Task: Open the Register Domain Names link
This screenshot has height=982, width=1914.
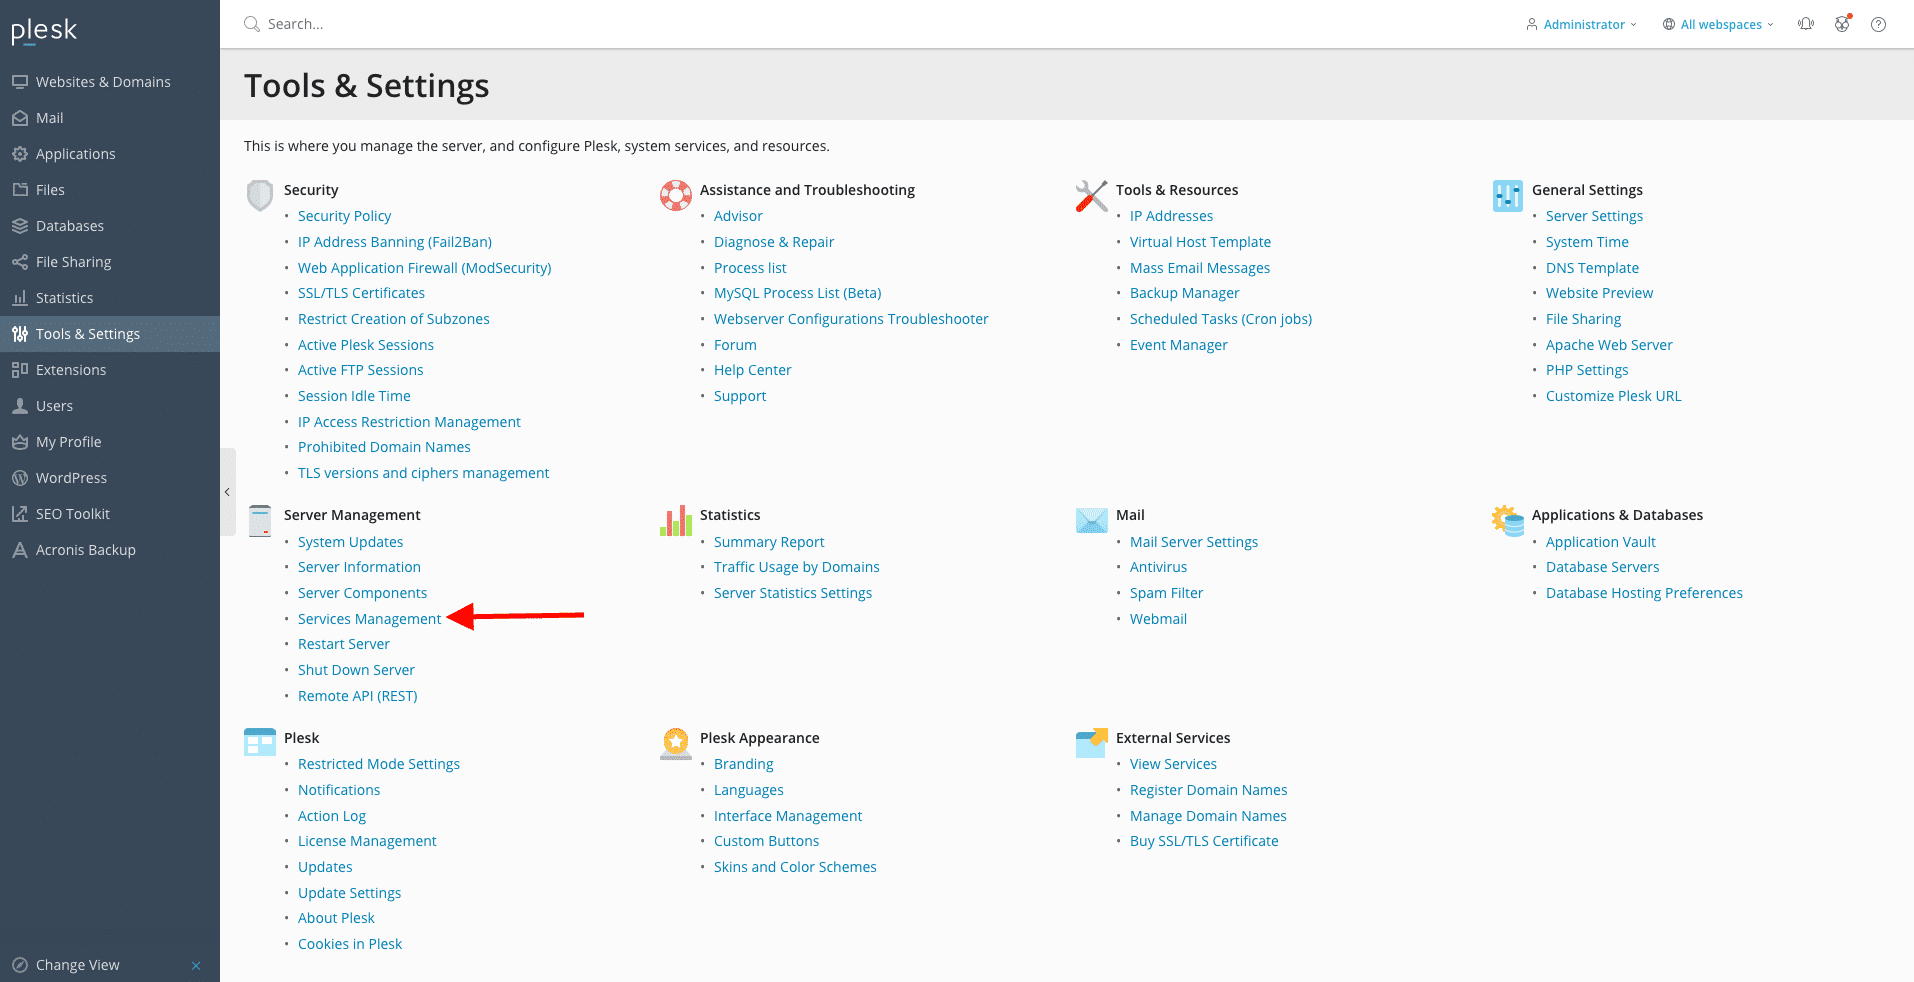Action: [x=1208, y=790]
